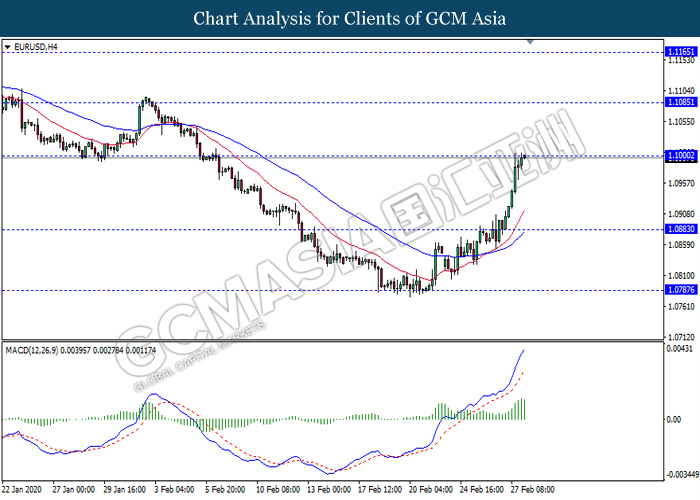Click the black triangle beside EURUSD,H4
Image resolution: width=700 pixels, height=500 pixels.
tap(8, 46)
